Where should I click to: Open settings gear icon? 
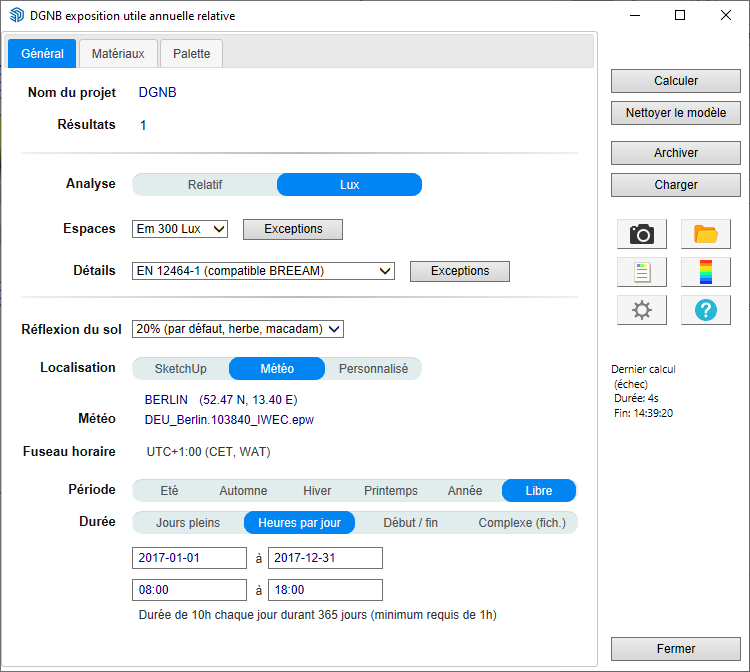pyautogui.click(x=641, y=310)
